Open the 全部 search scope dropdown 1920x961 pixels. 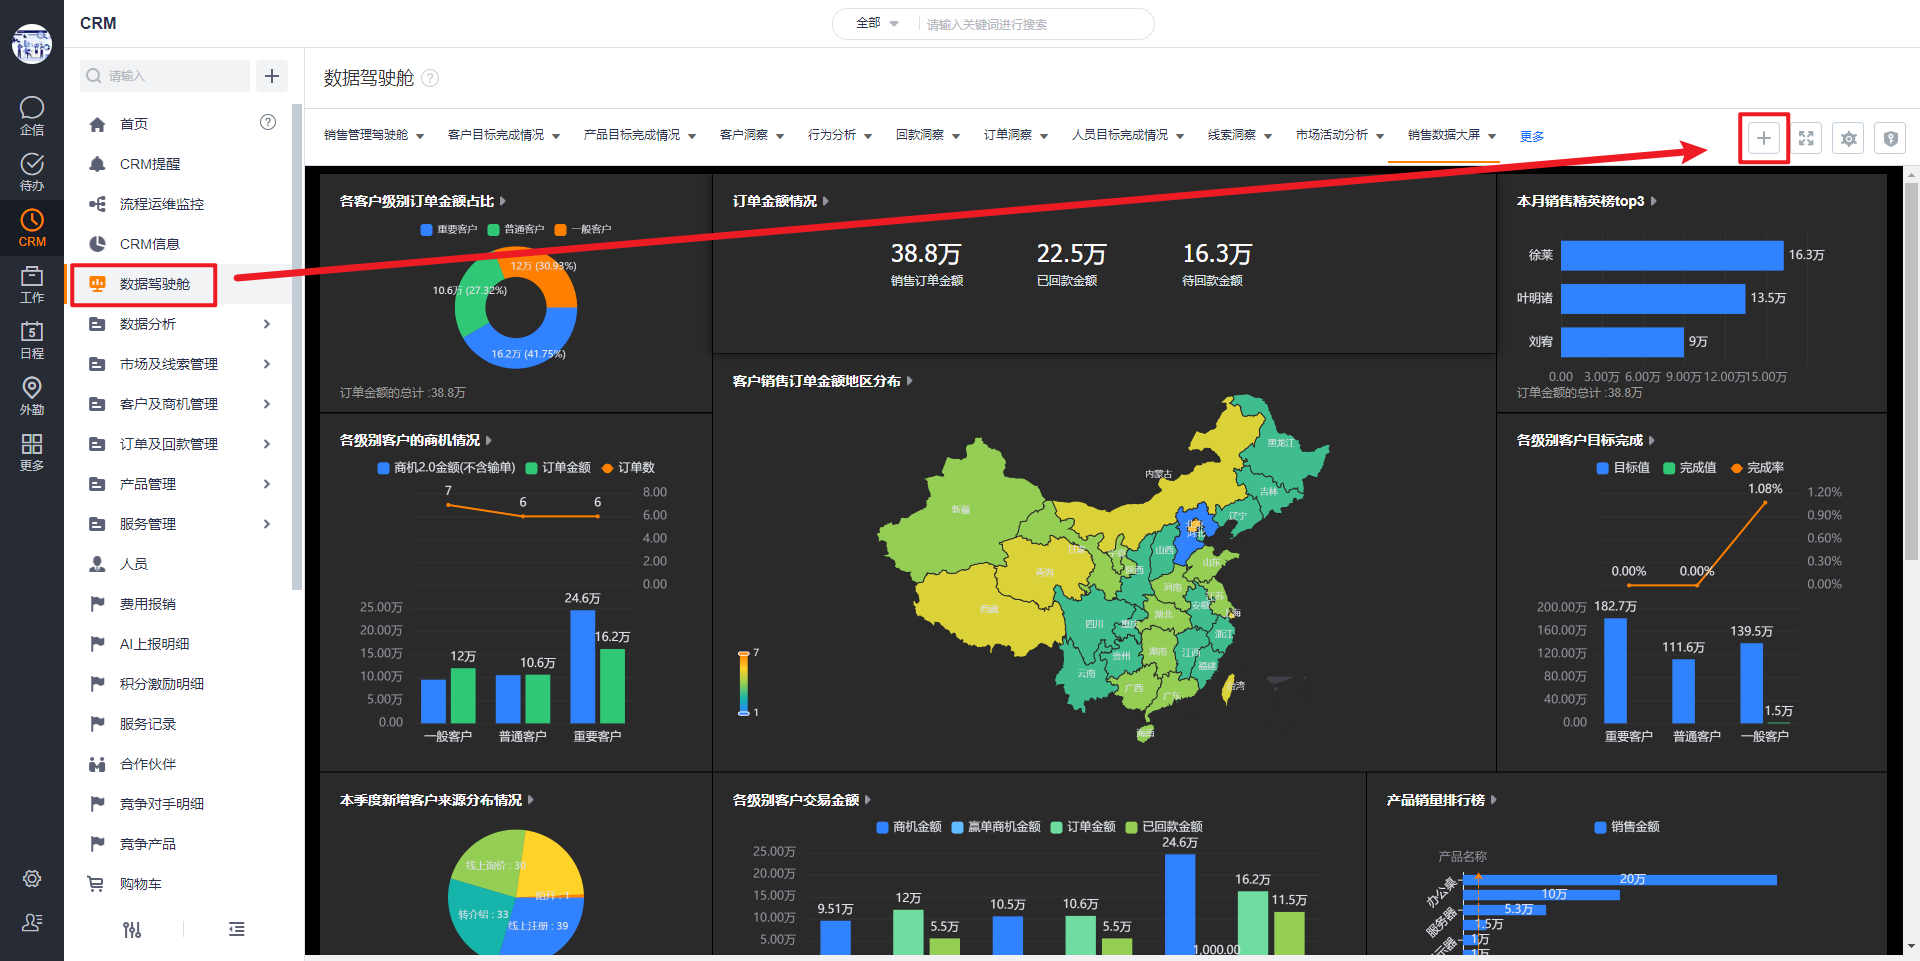877,23
